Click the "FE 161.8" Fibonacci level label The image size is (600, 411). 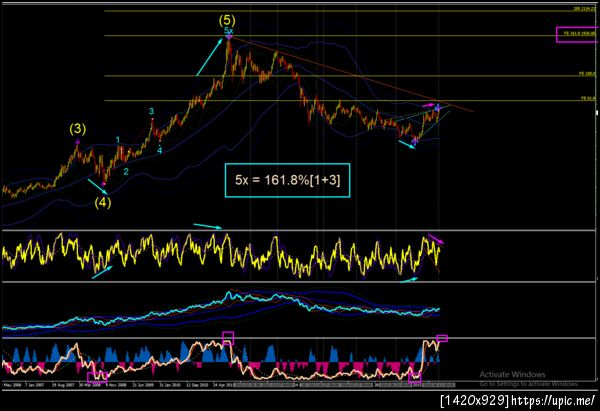[579, 34]
